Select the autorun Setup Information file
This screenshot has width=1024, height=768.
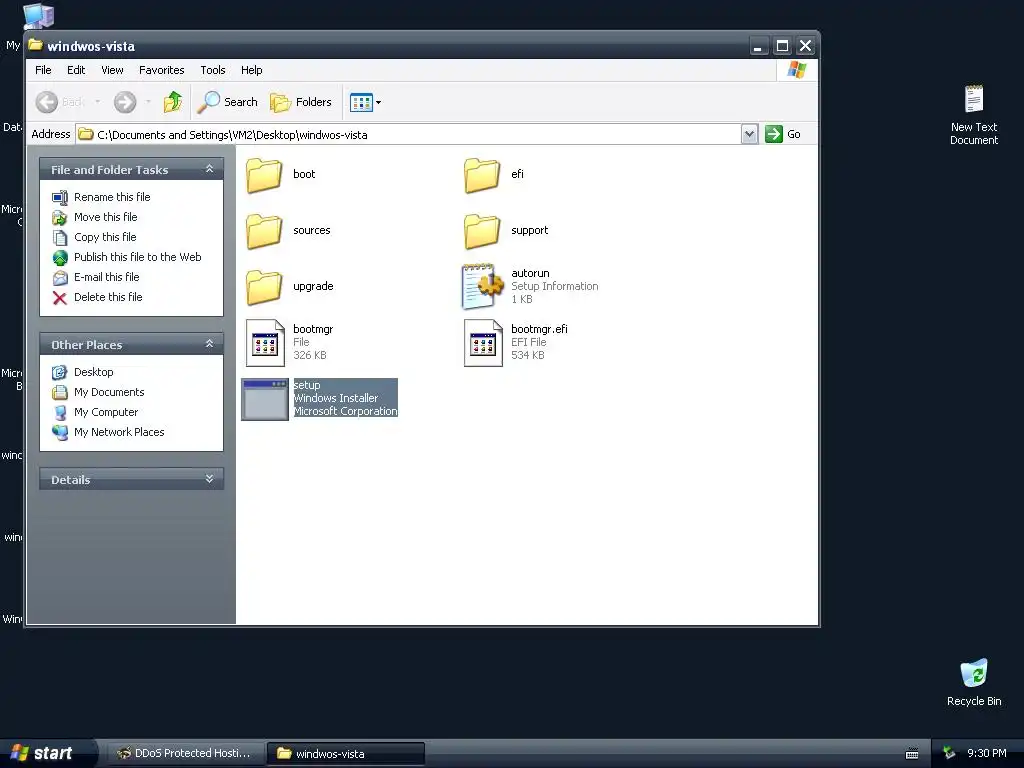click(482, 285)
